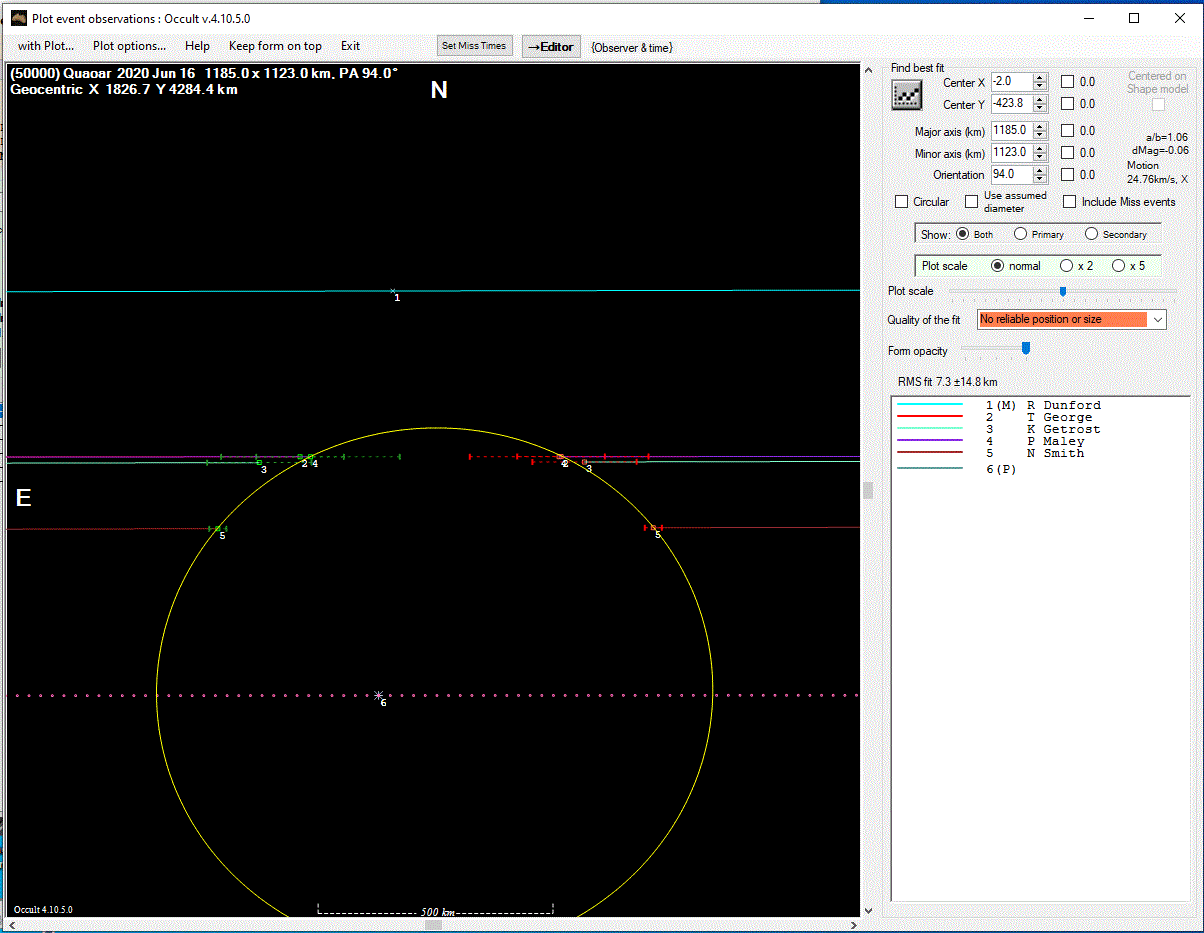The width and height of the screenshot is (1204, 933).
Task: Select the Show Secondary radio button
Action: [1091, 234]
